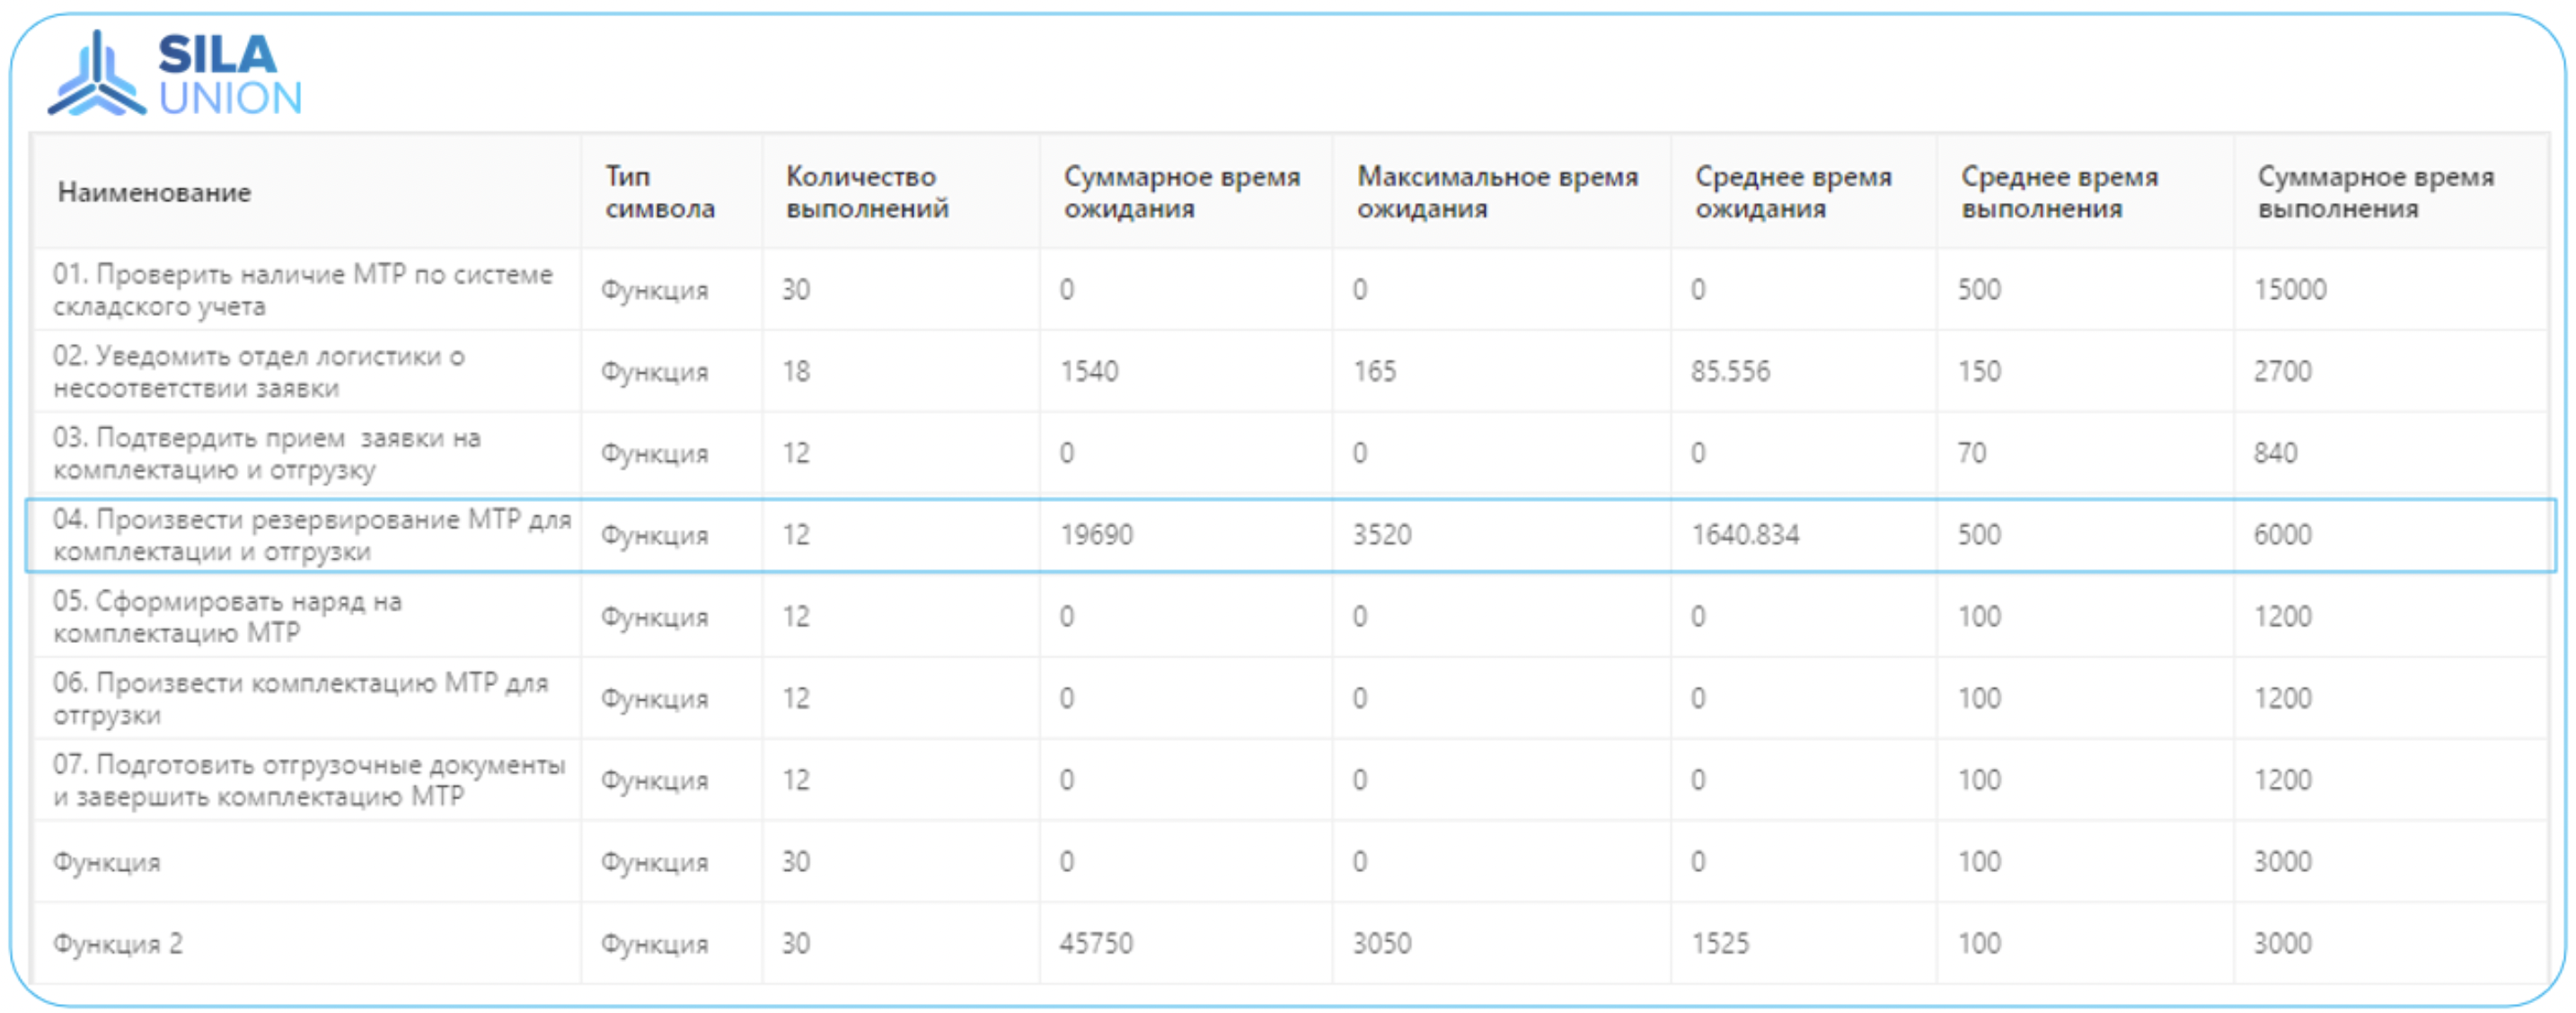The height and width of the screenshot is (1013, 2576).
Task: Select row 03. Подтвердить прием заявки
Action: [x=266, y=454]
